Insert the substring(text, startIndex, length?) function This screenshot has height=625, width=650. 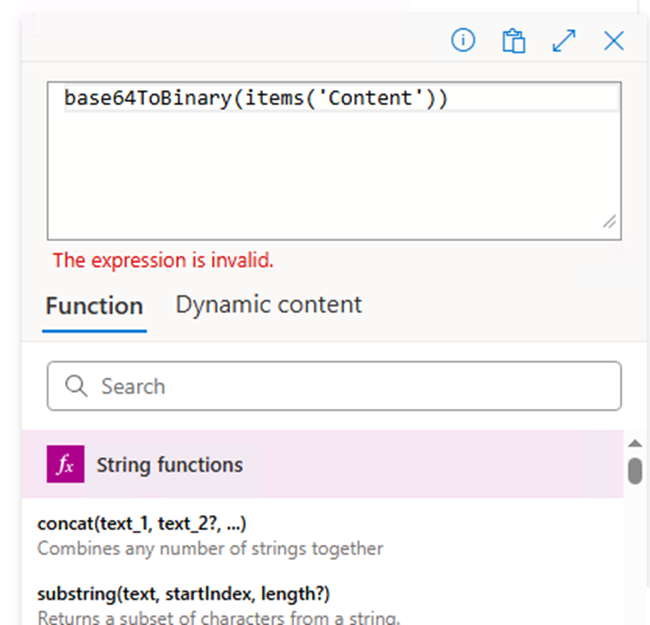point(183,593)
